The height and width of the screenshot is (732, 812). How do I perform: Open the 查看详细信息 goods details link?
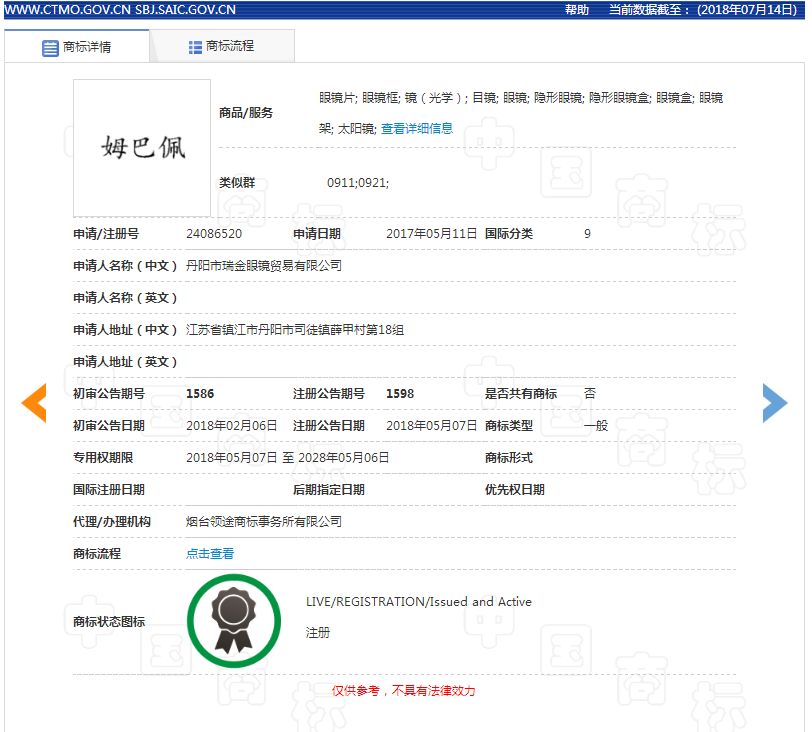(416, 128)
